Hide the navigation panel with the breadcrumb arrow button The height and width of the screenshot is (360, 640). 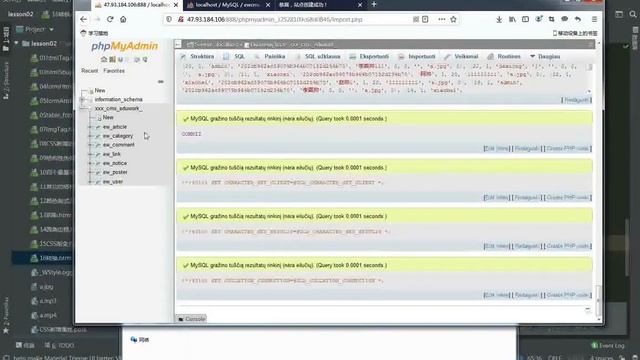(x=178, y=44)
